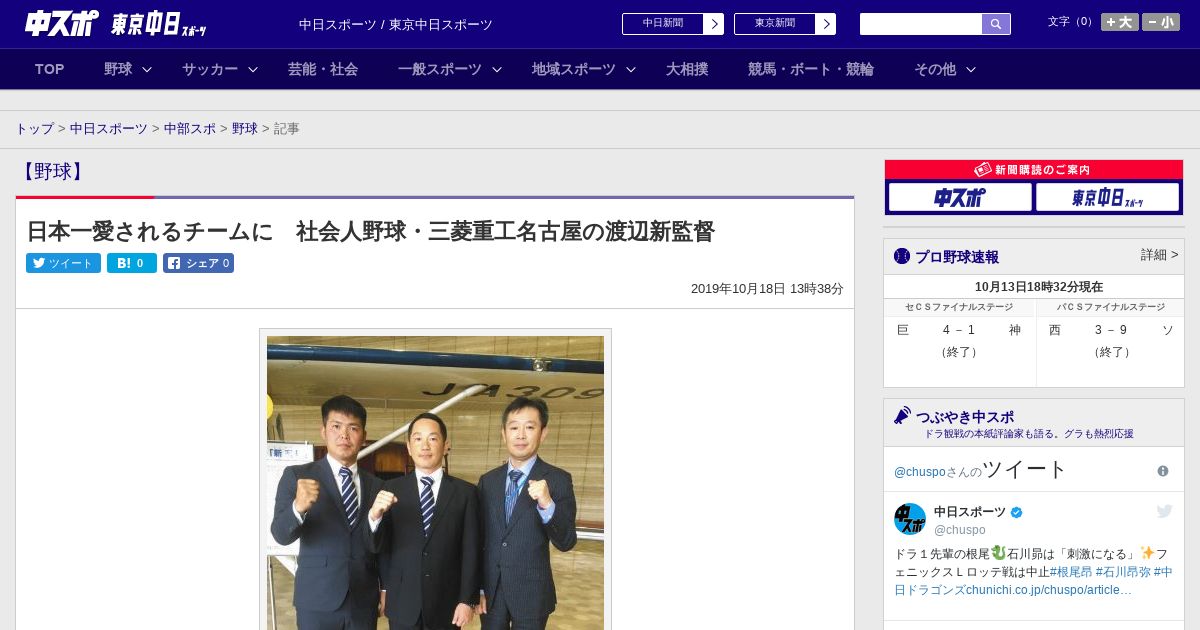
Task: Click 野球 breadcrumb link
Action: point(245,129)
